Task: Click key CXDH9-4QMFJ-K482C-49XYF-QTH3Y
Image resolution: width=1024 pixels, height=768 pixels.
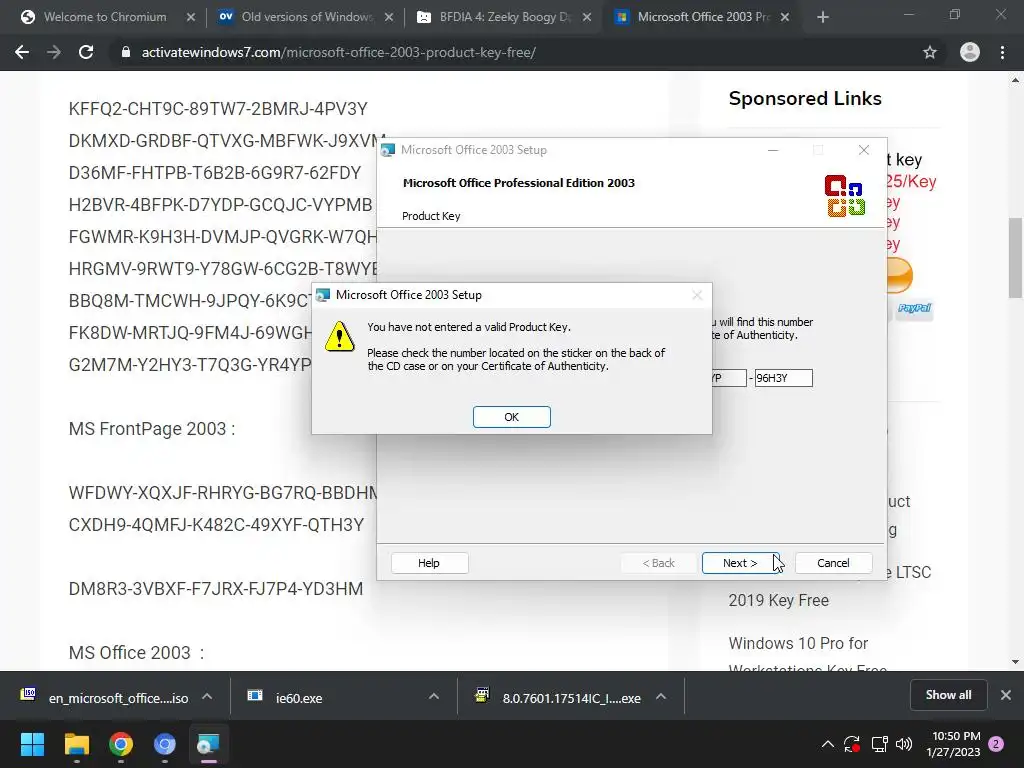Action: click(x=216, y=524)
